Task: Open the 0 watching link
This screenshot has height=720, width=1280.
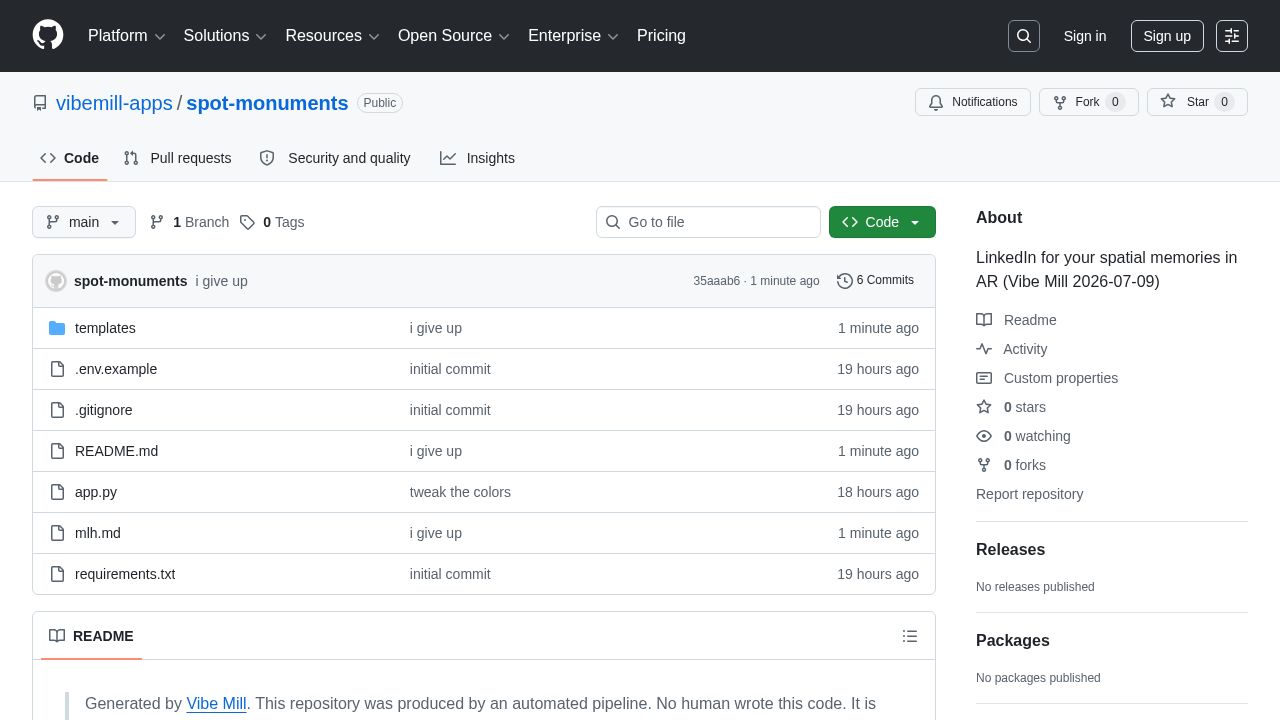Action: 1023,436
